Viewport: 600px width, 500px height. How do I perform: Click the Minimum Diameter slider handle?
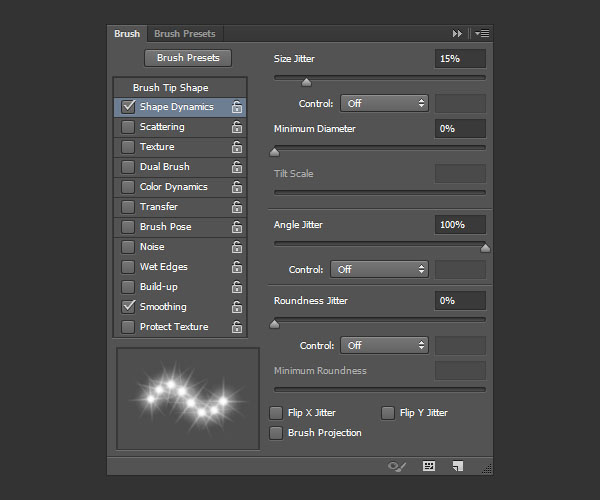[274, 152]
